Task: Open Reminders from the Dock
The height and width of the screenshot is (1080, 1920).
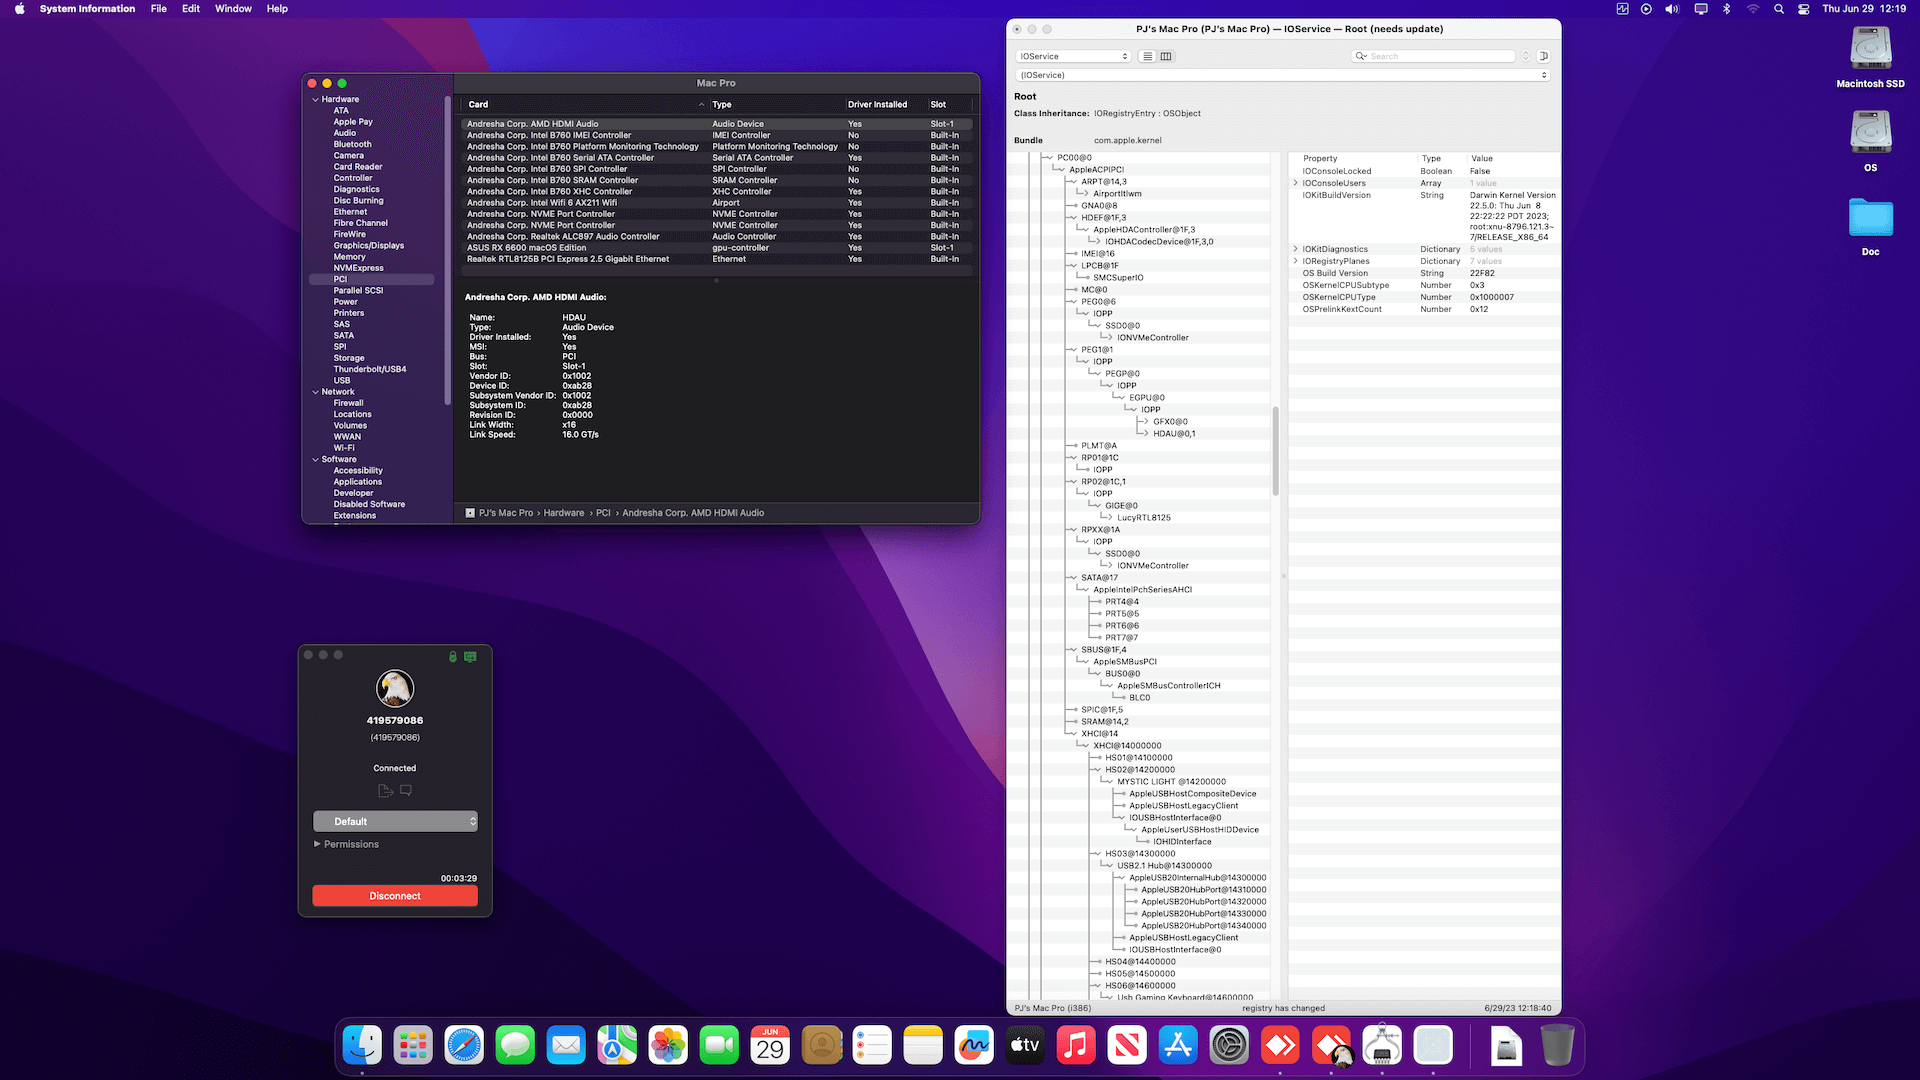Action: pyautogui.click(x=872, y=1046)
